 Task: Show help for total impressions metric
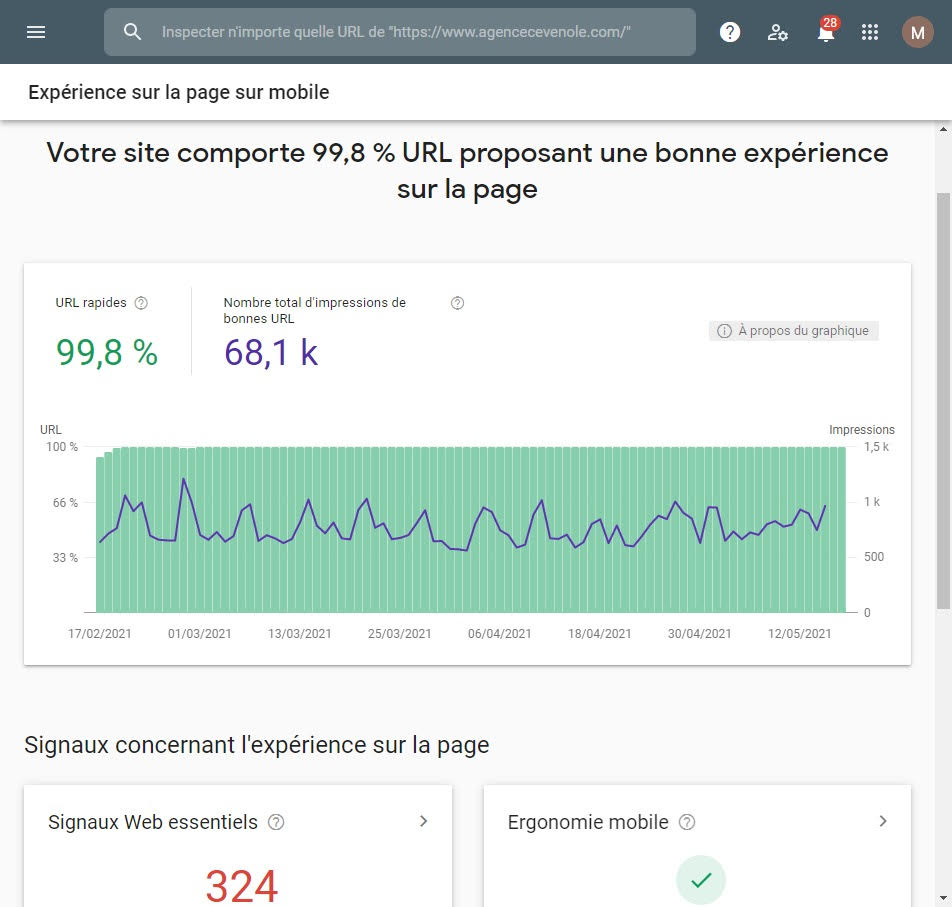(x=457, y=303)
